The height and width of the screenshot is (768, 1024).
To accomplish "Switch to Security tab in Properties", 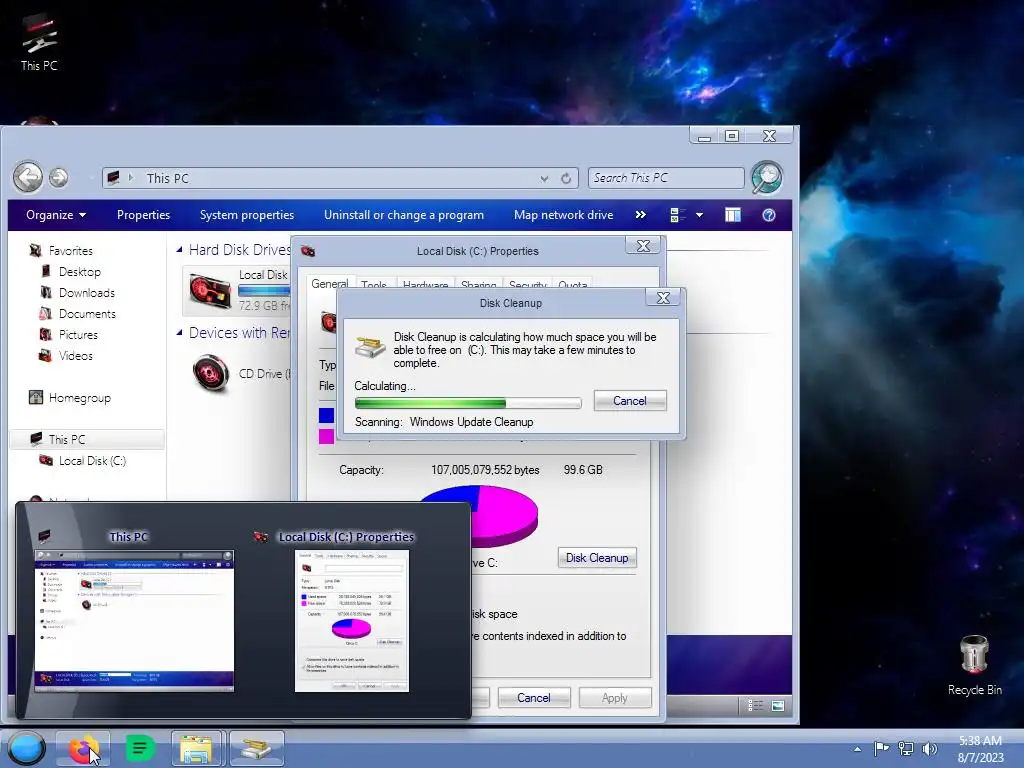I will pos(528,285).
